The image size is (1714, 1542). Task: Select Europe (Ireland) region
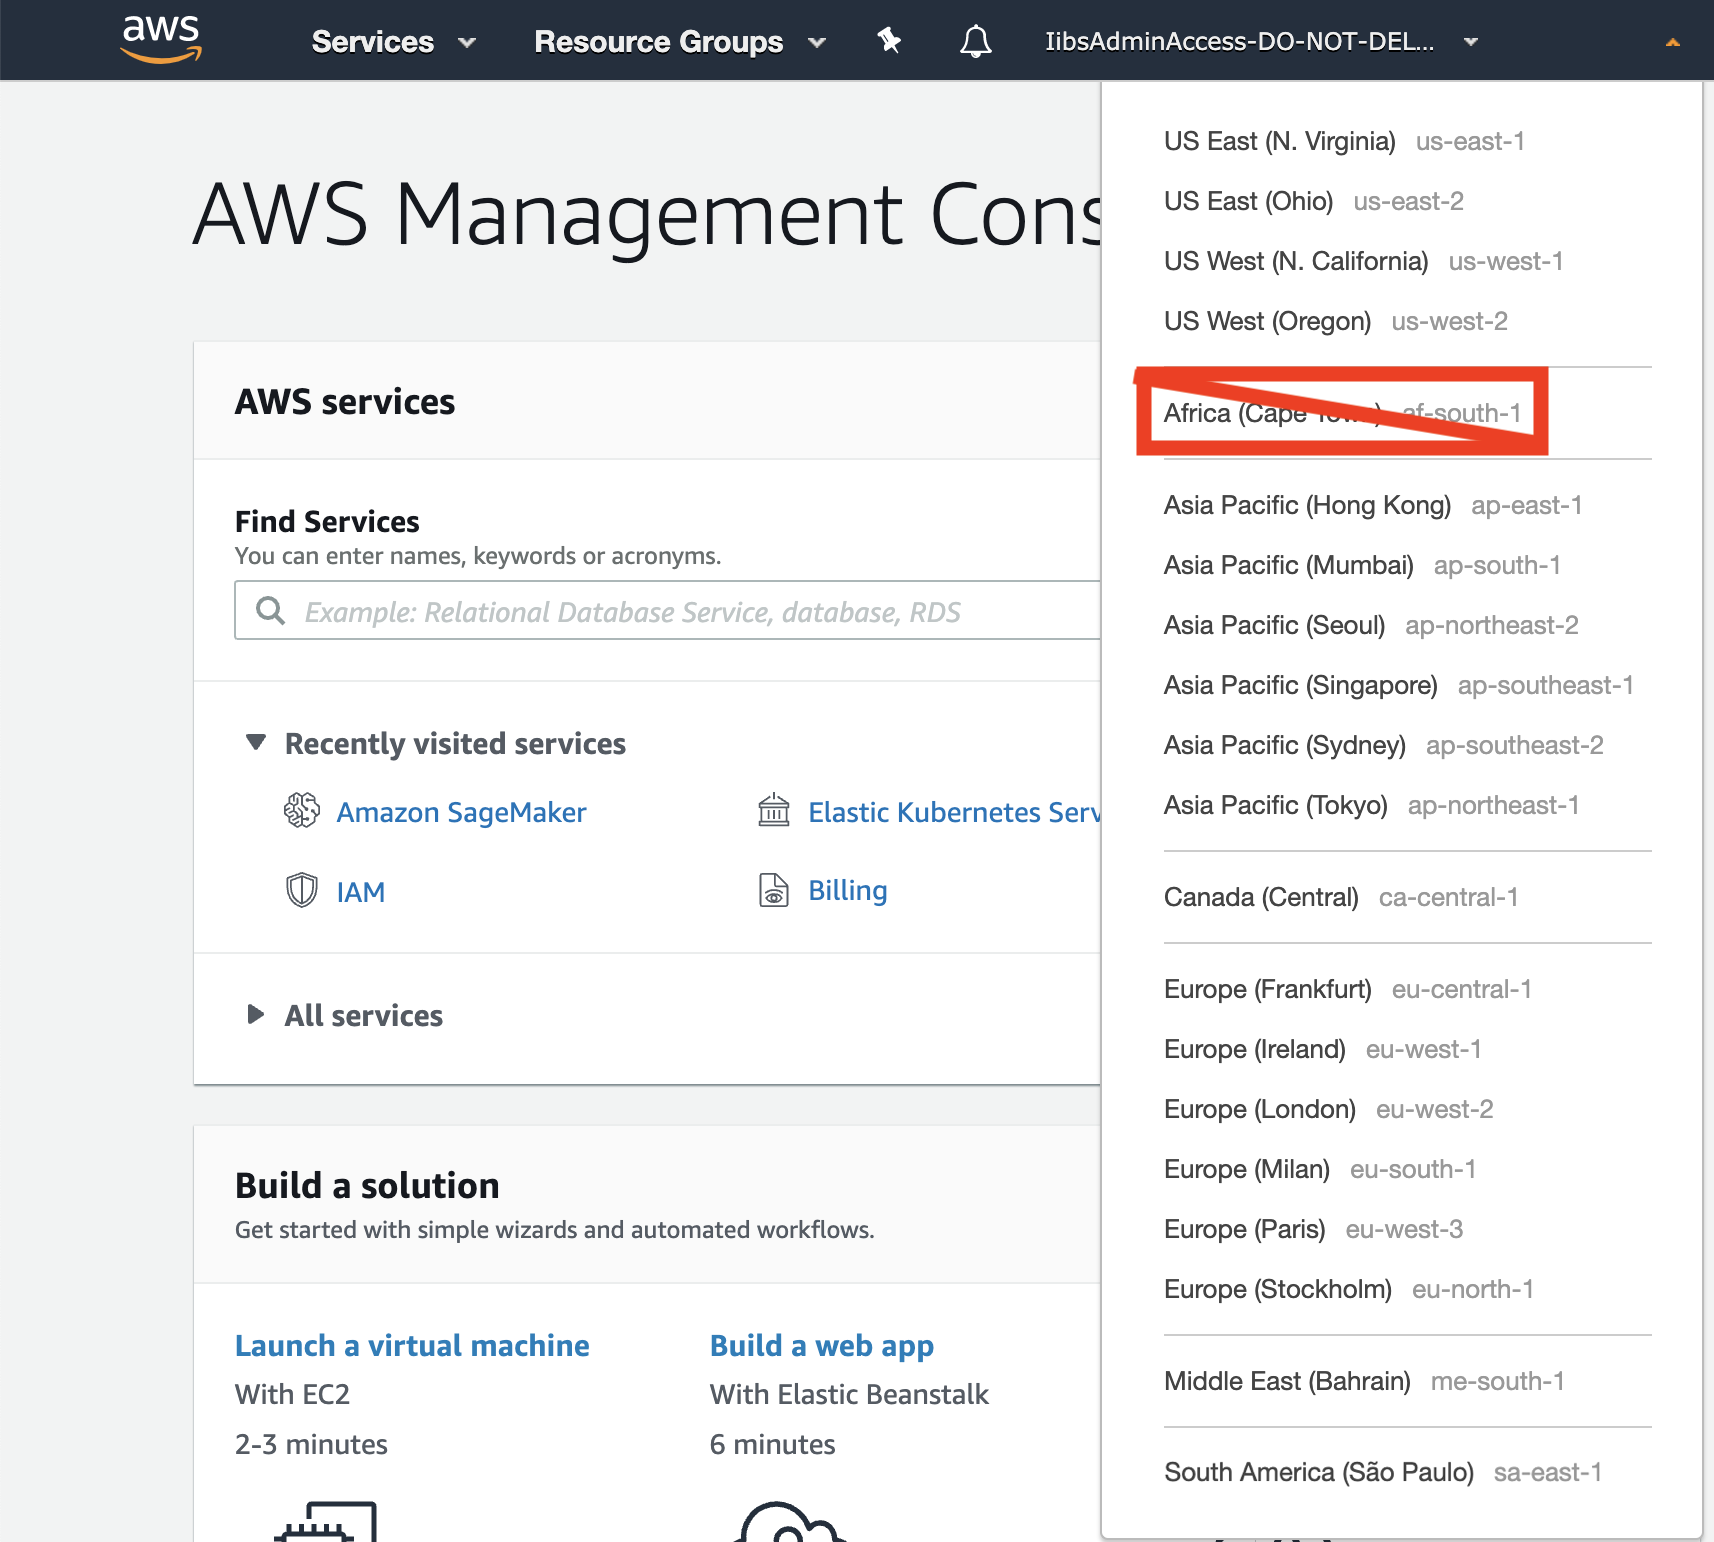pos(1322,1049)
